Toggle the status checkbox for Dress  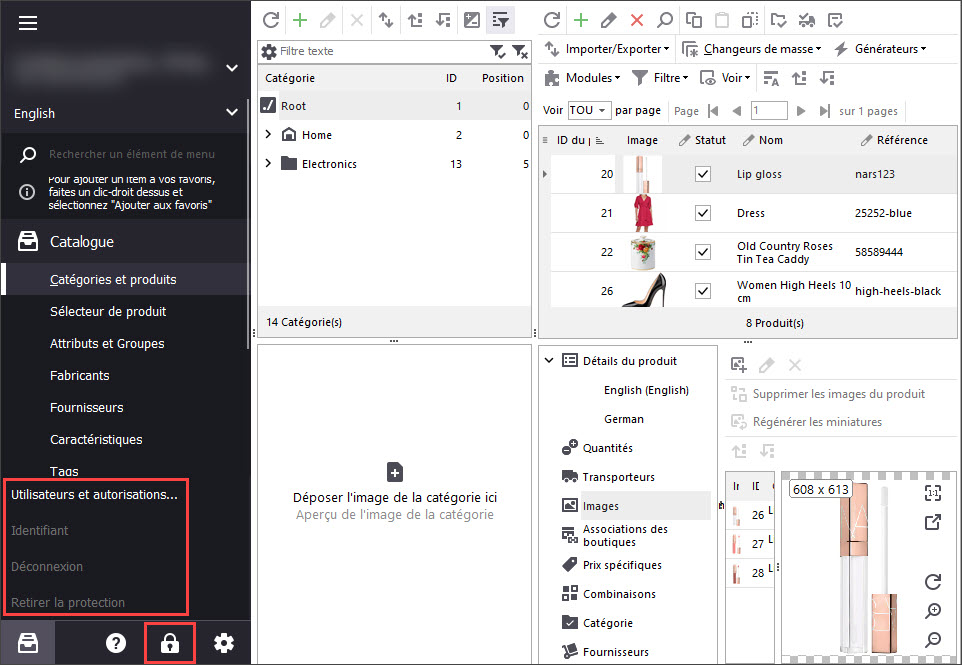point(703,213)
